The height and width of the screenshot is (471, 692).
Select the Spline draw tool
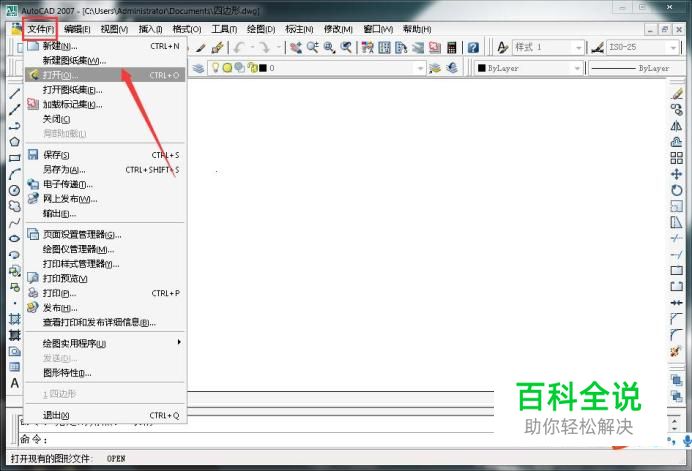pos(15,223)
